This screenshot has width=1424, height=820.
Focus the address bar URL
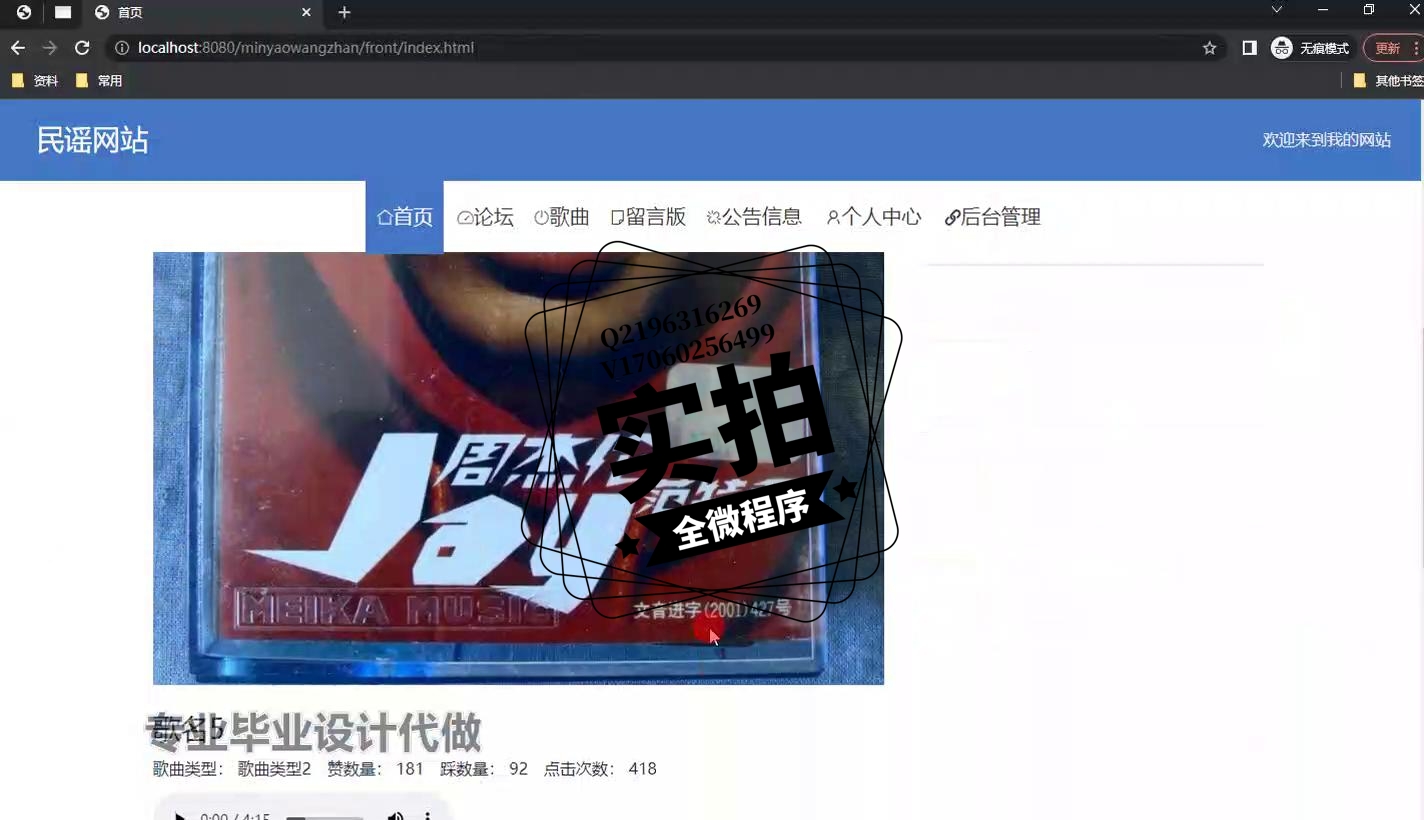(306, 48)
